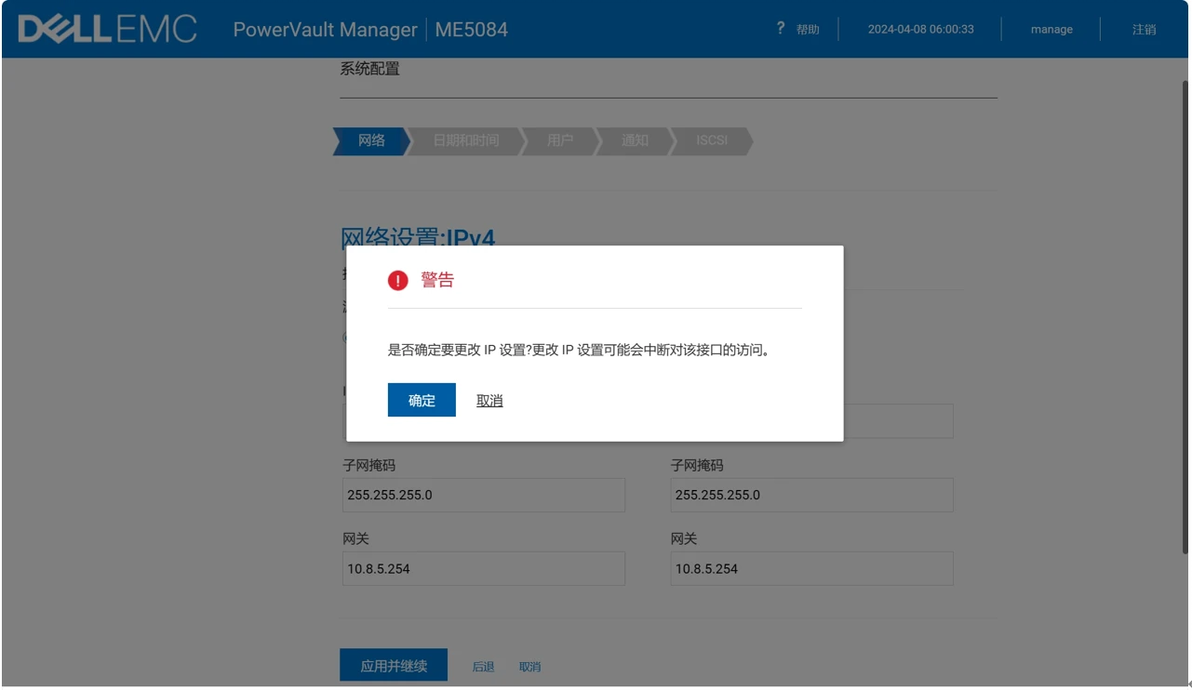This screenshot has width=1192, height=690.
Task: Select the 日期和时间 wizard step
Action: point(466,141)
